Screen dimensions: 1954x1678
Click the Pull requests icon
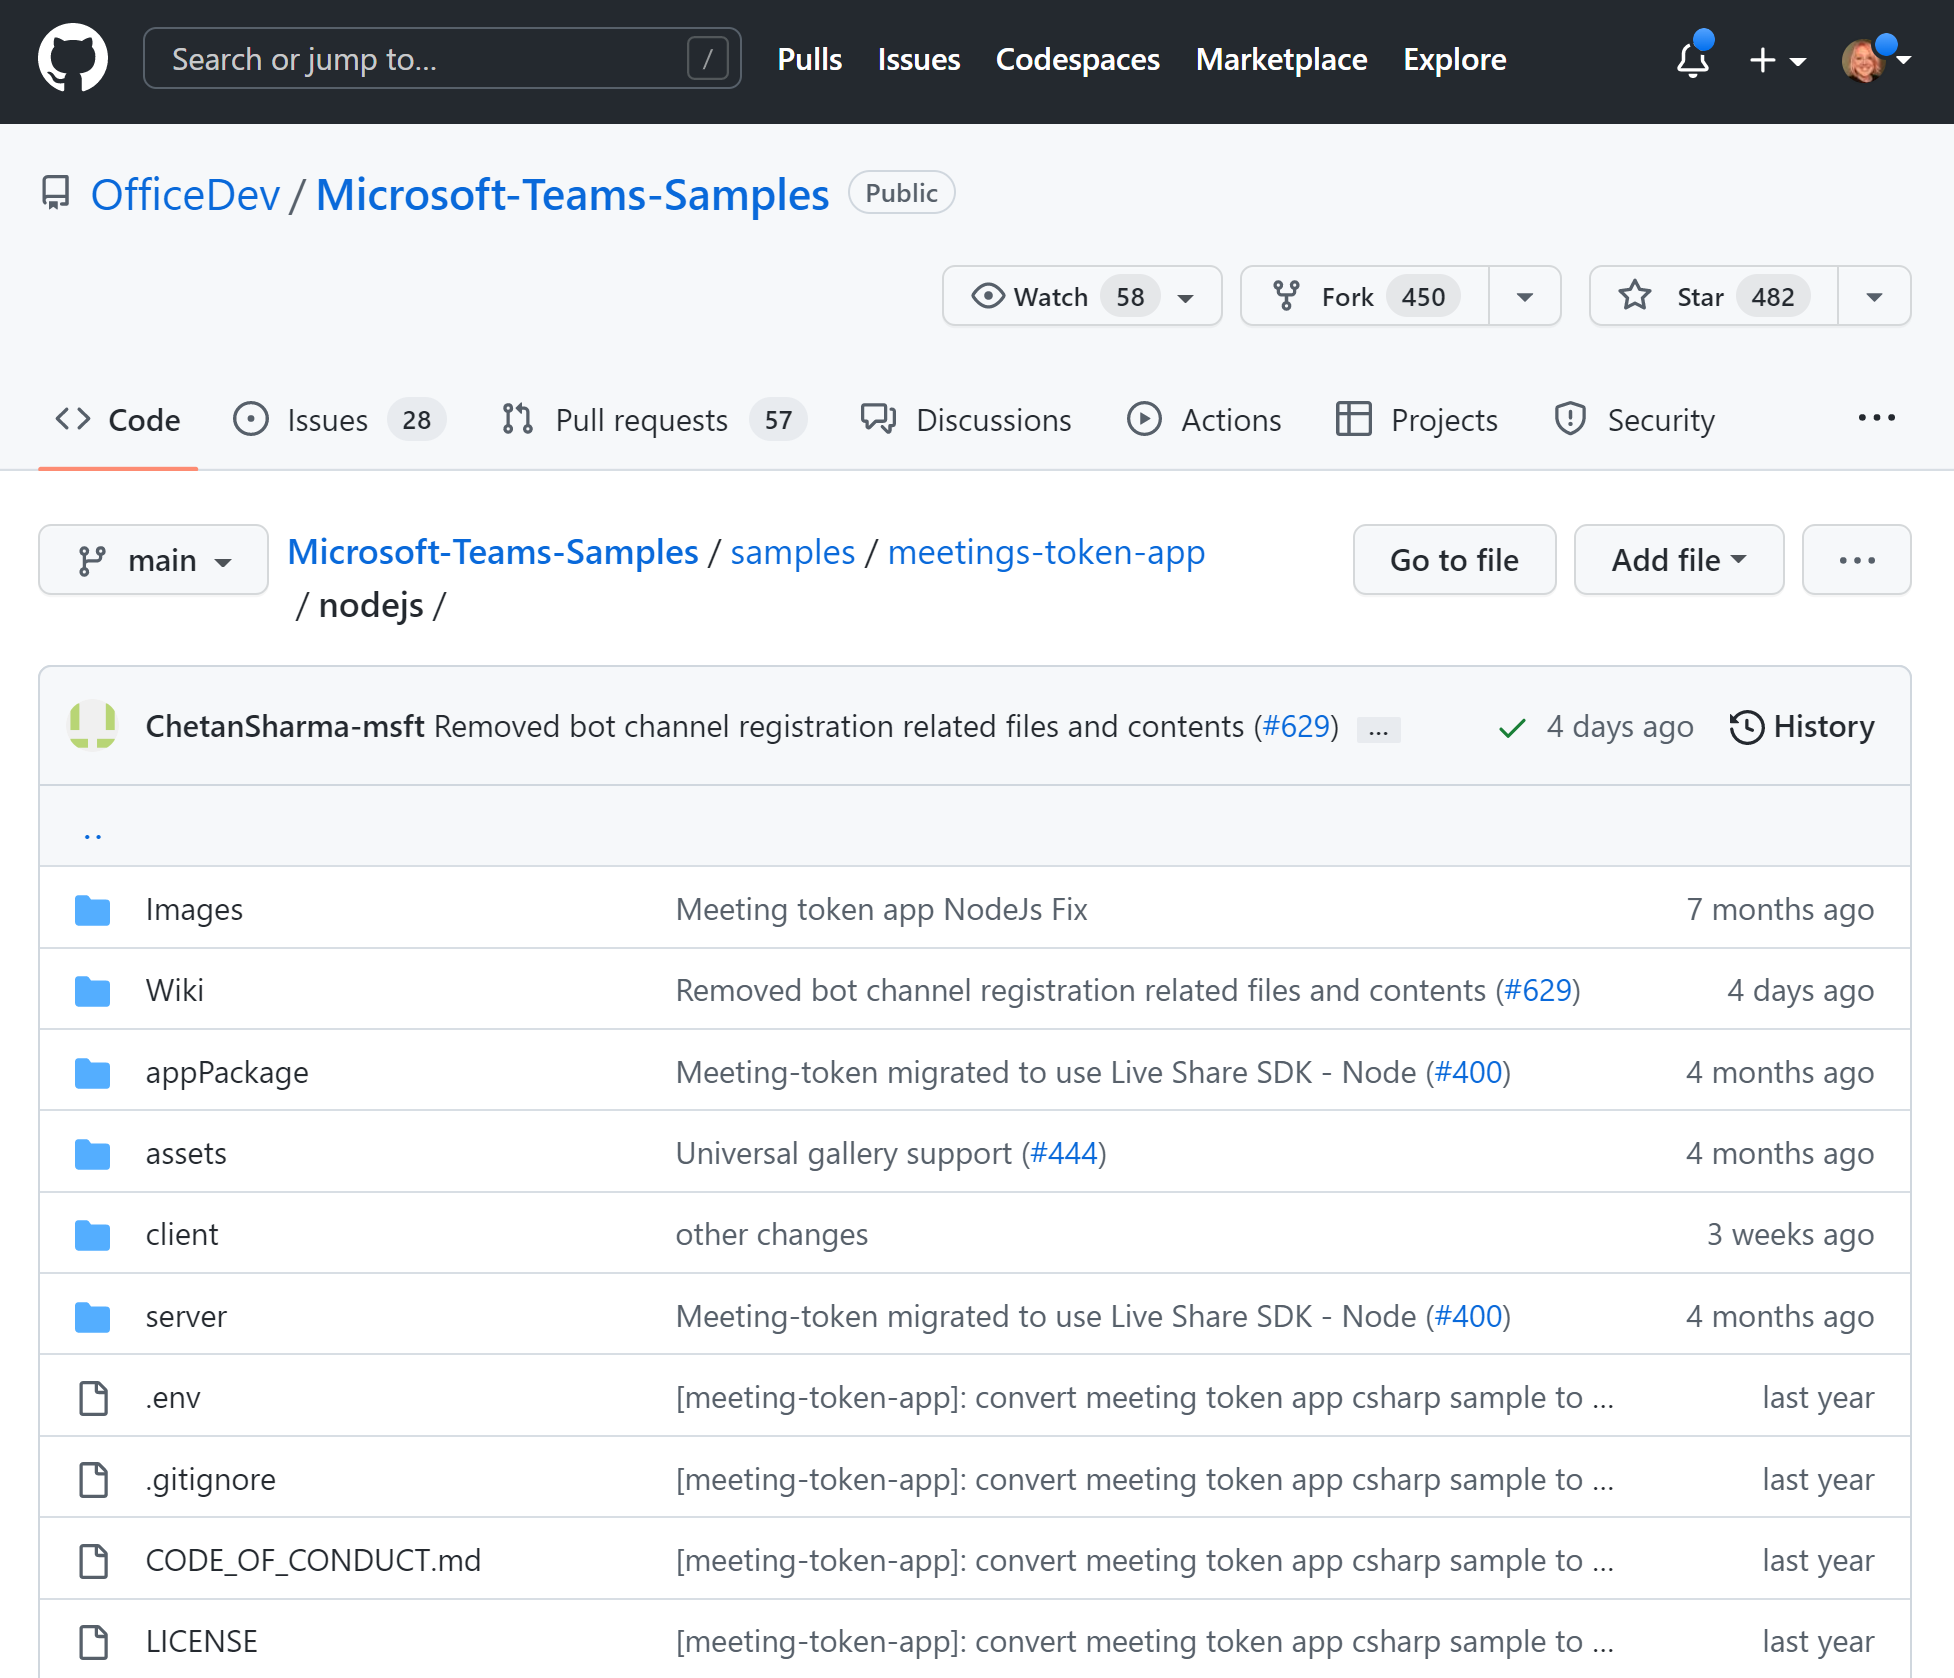[518, 420]
